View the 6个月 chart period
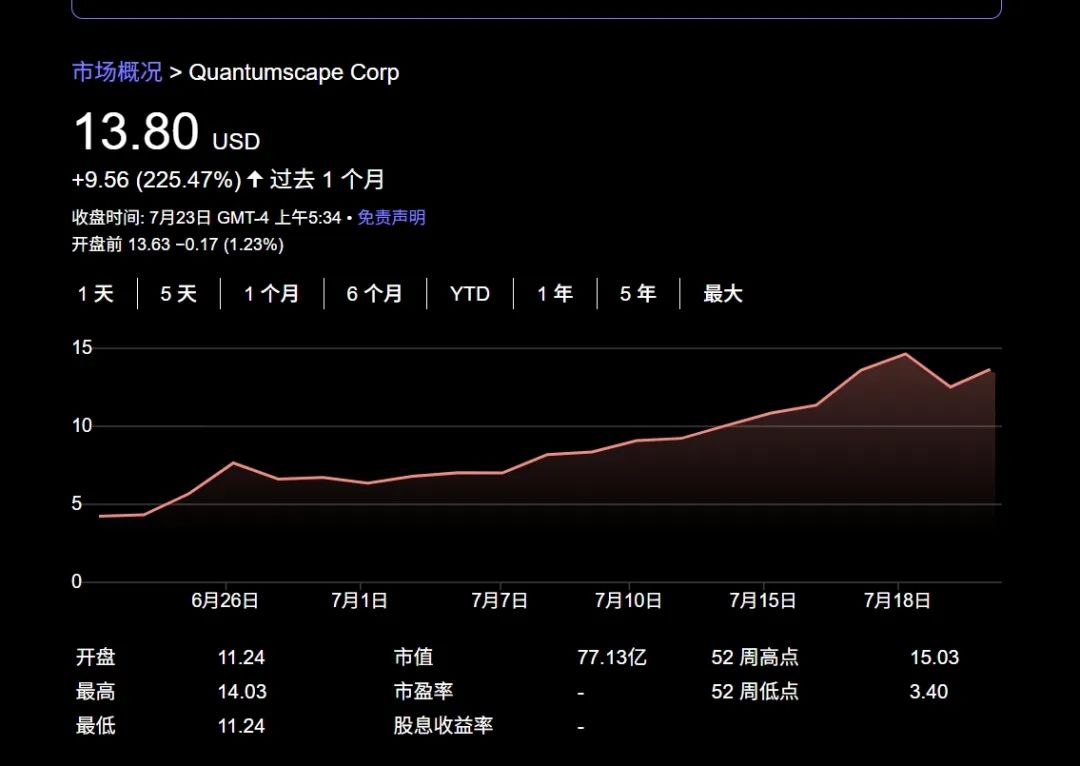This screenshot has height=766, width=1080. click(375, 293)
